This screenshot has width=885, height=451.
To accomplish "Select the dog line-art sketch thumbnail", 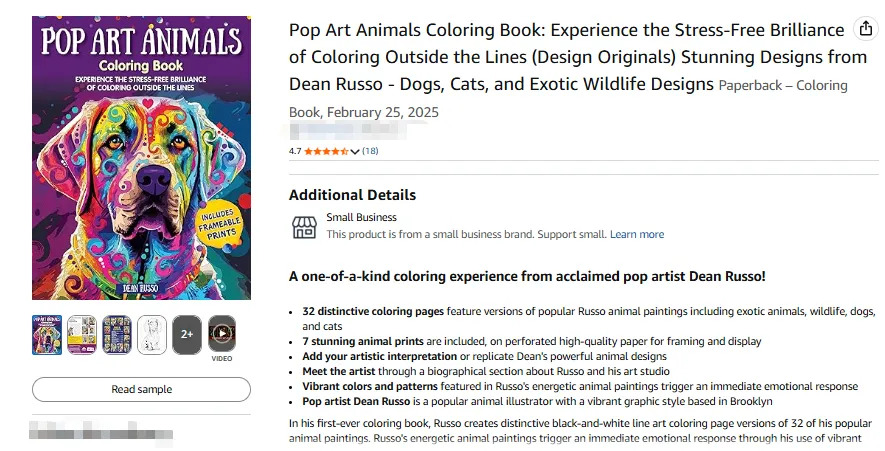I will coord(152,334).
